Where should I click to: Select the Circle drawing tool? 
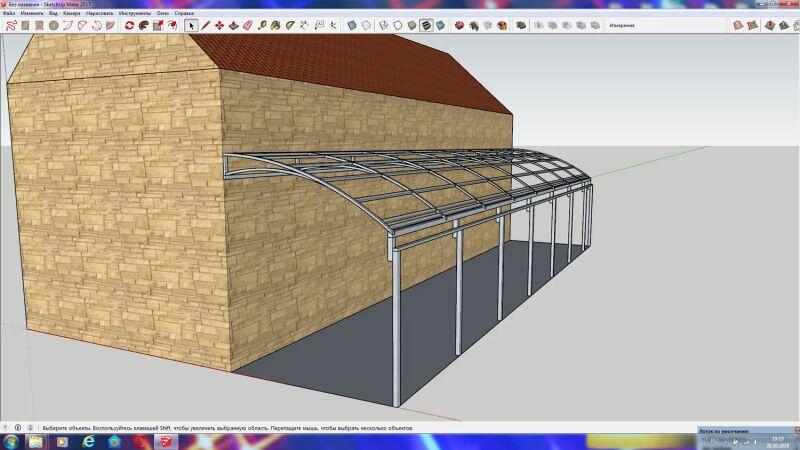coord(54,25)
